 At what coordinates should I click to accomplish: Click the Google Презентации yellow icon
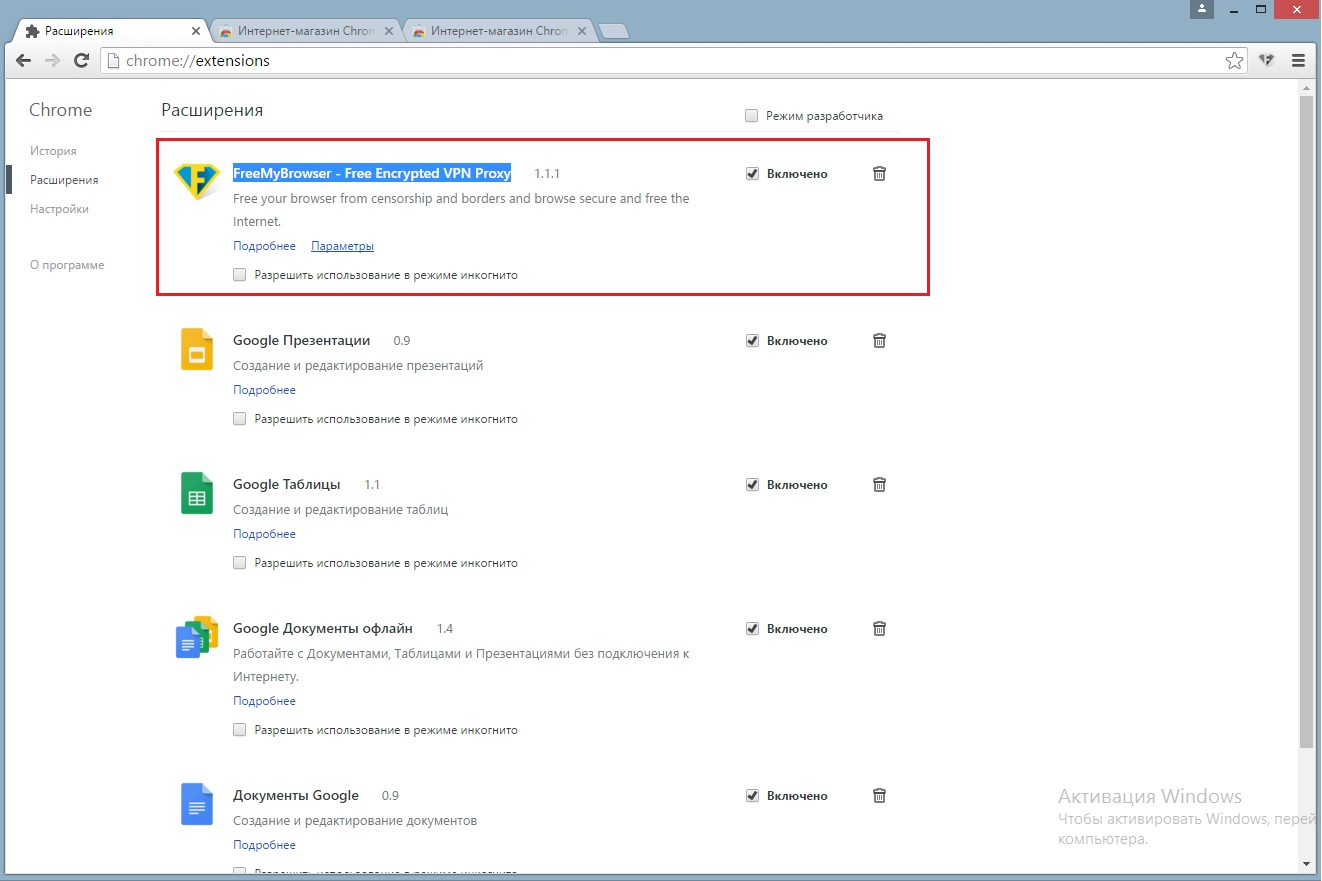[x=197, y=349]
